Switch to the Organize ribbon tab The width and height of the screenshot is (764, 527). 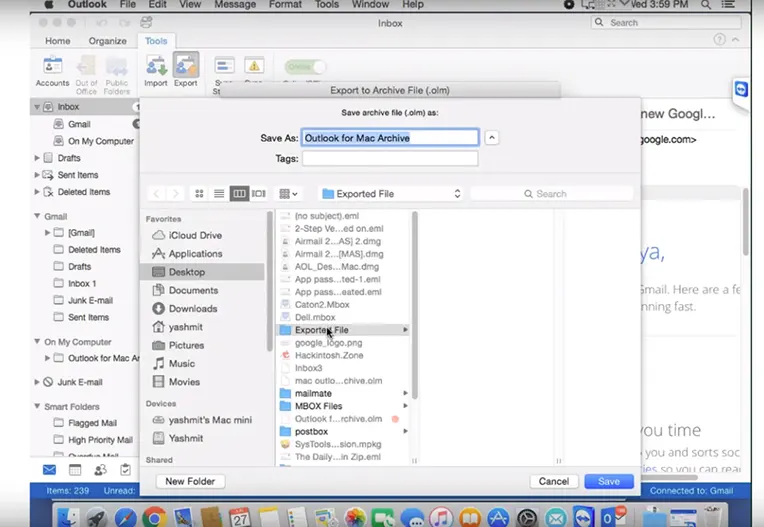108,41
